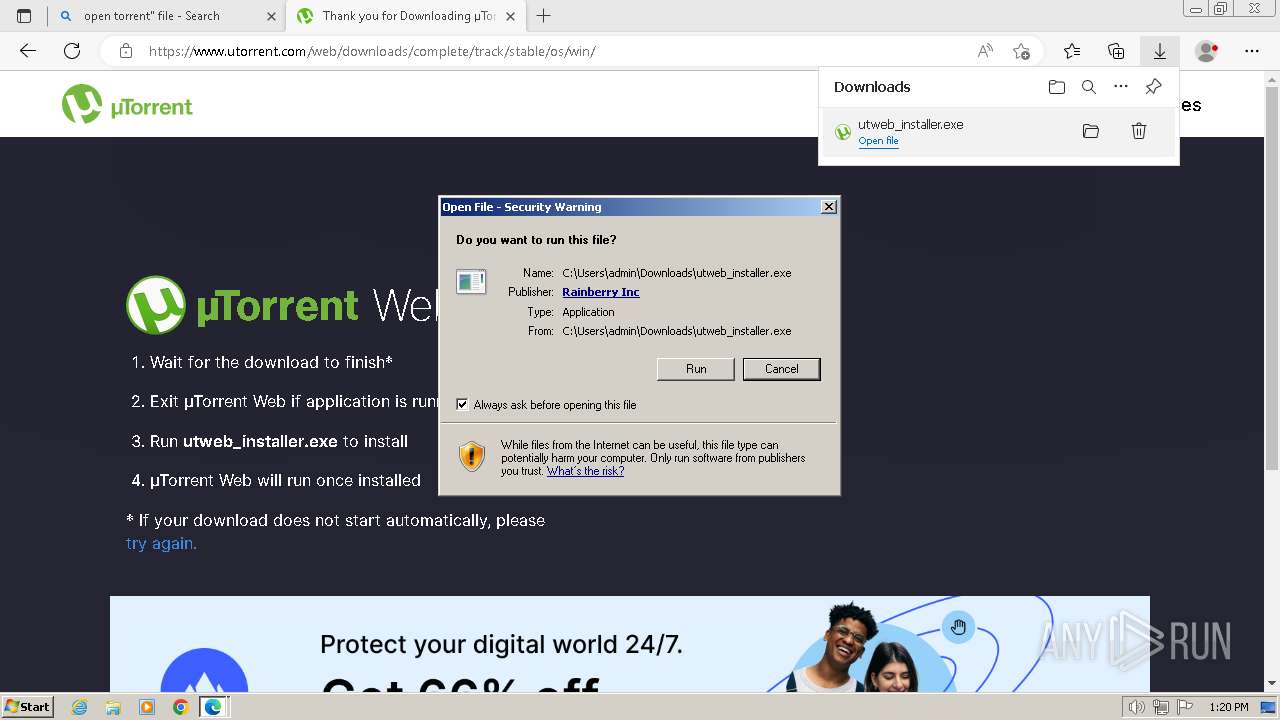Image resolution: width=1280 pixels, height=720 pixels.
Task: Open the Collections button
Action: pos(1116,51)
